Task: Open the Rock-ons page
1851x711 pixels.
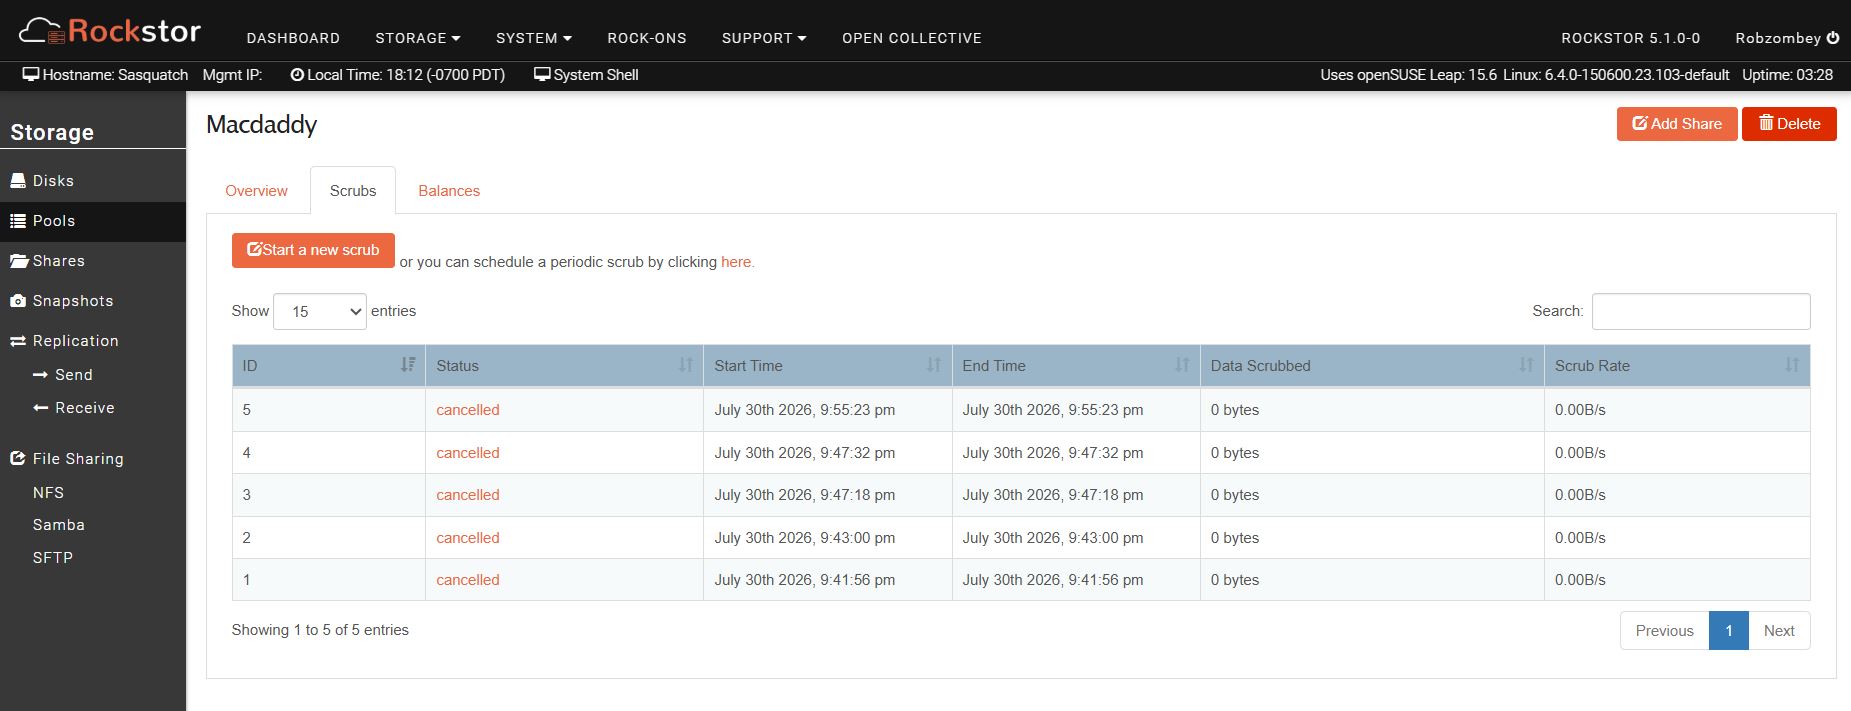Action: click(x=647, y=38)
